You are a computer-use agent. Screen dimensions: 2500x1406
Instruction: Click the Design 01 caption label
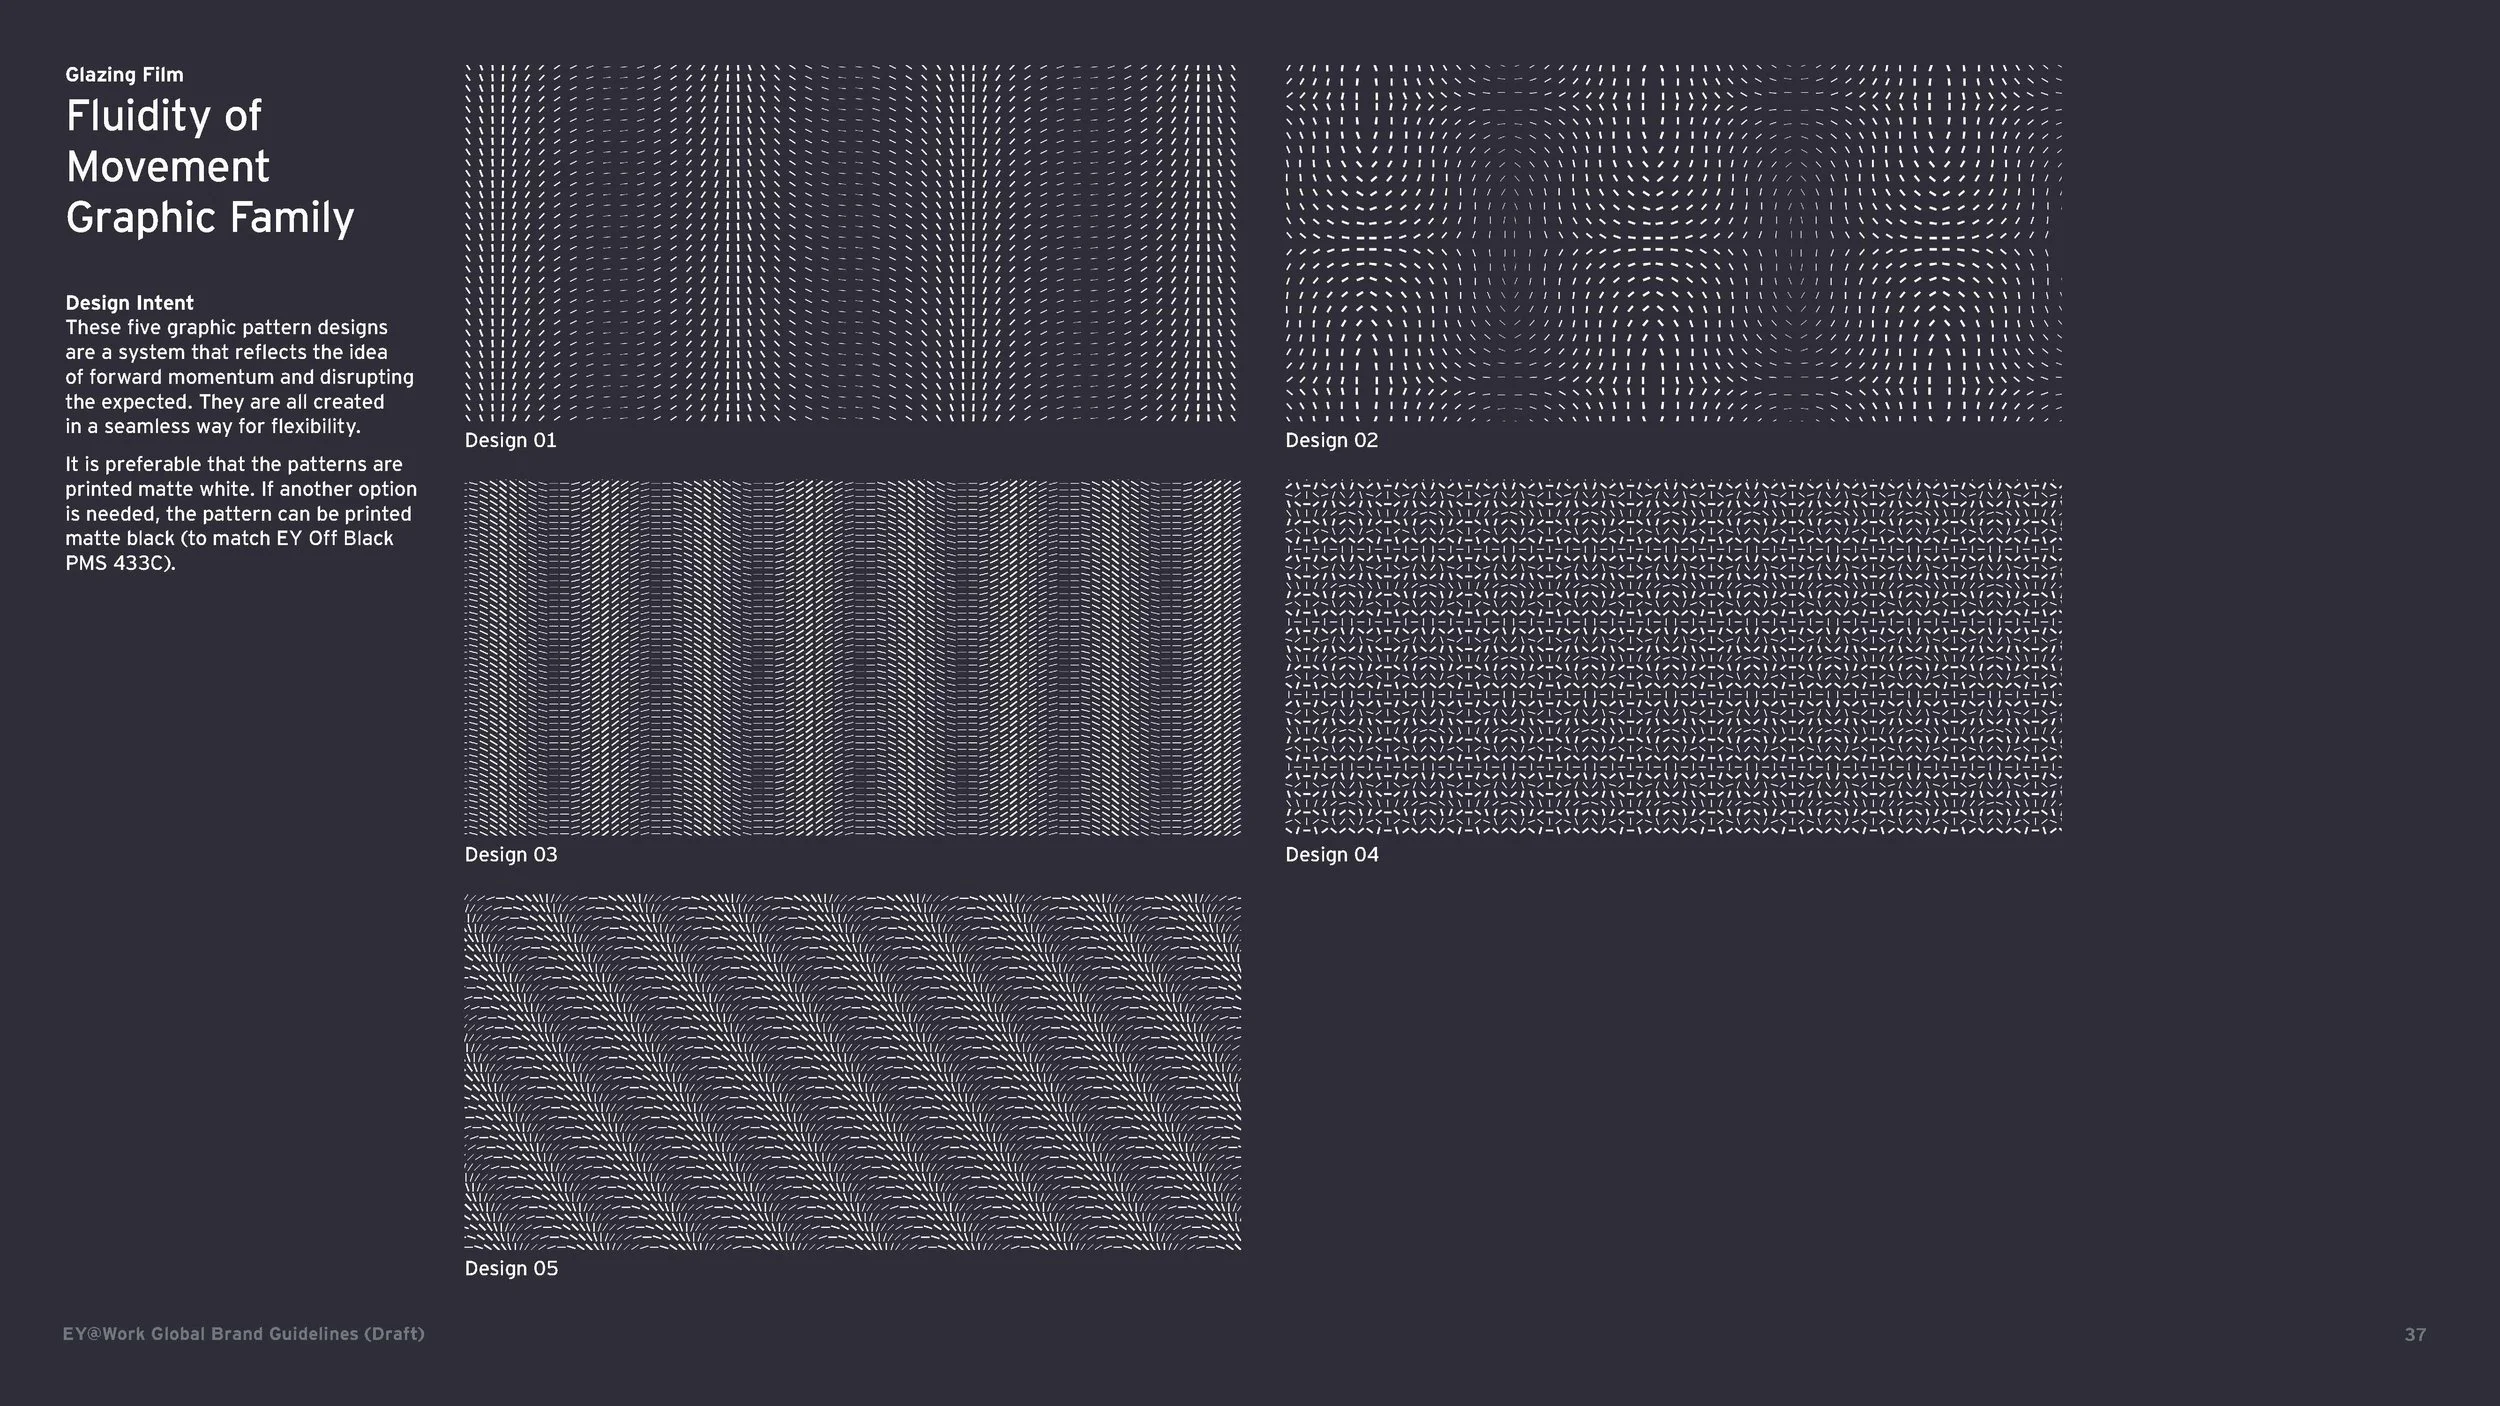click(510, 440)
